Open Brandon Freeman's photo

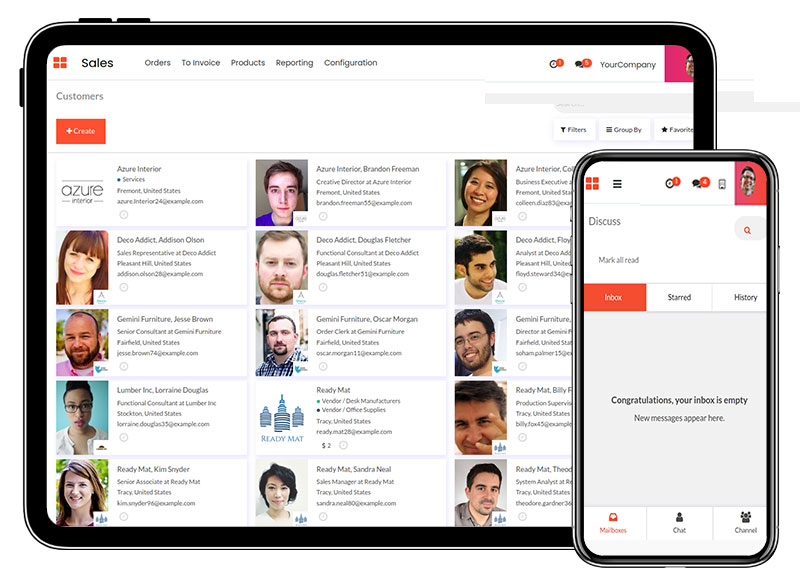coord(282,192)
